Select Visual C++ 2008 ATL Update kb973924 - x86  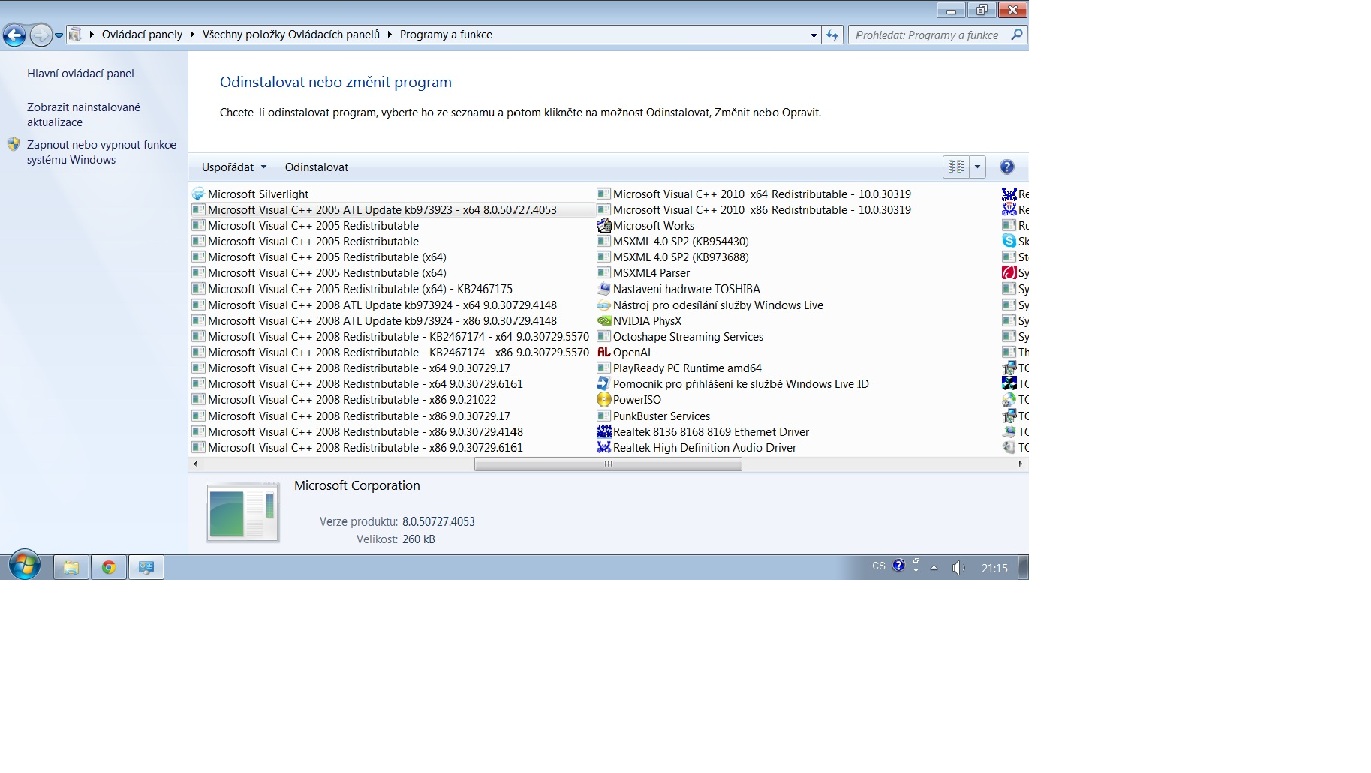tap(374, 321)
